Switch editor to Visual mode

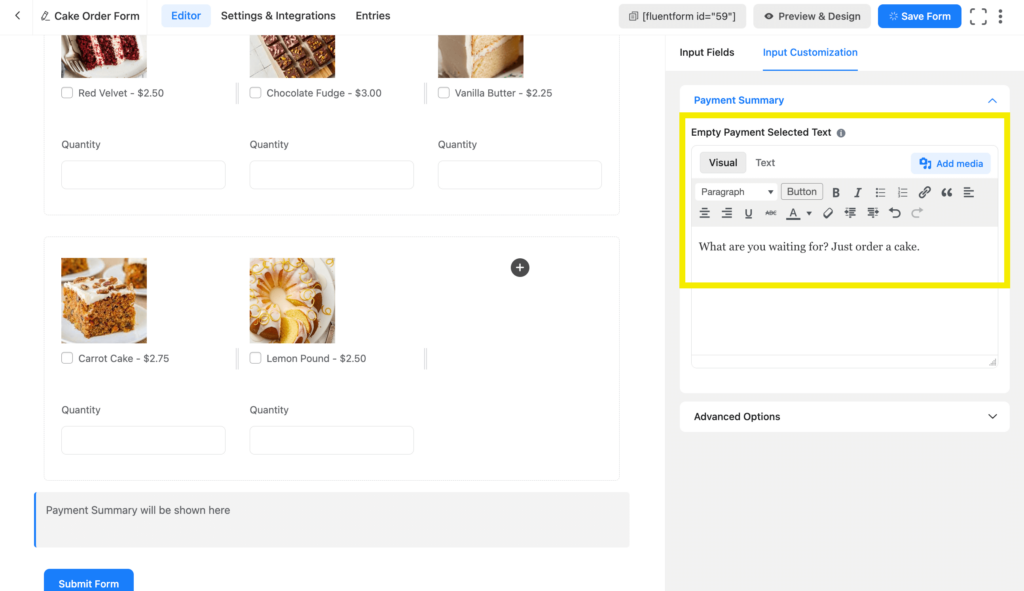click(x=723, y=163)
